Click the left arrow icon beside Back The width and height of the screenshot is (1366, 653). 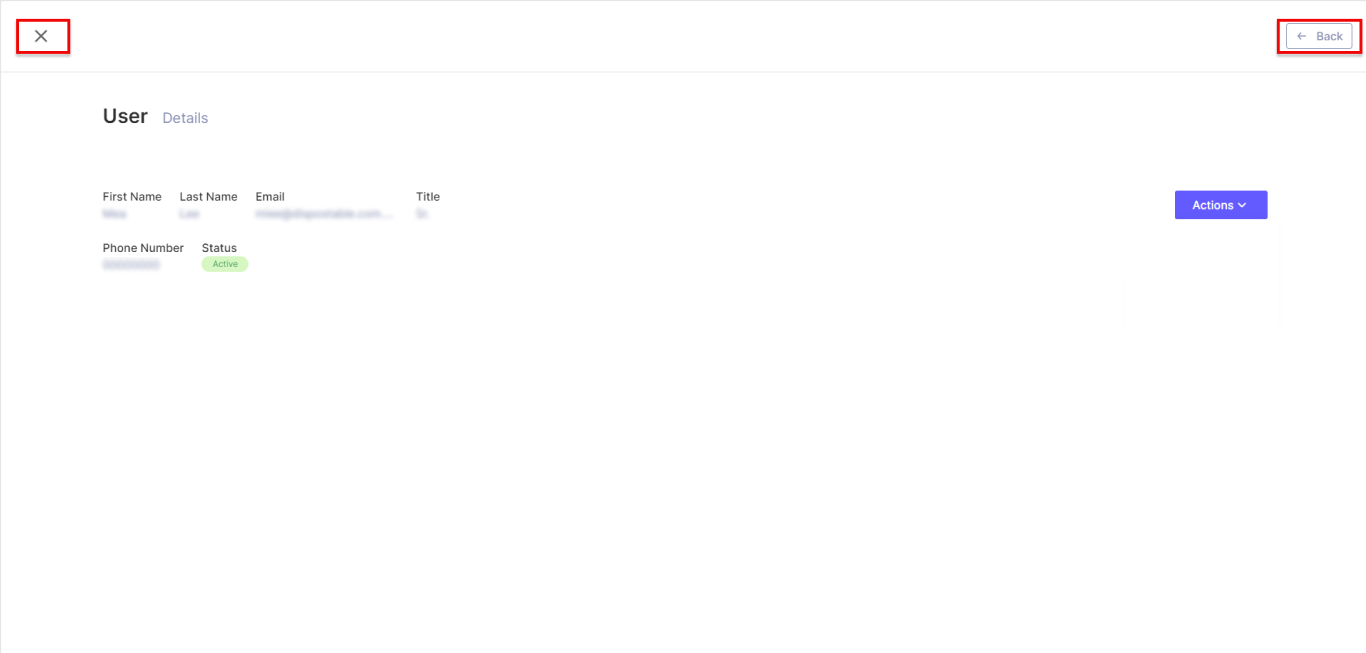(1302, 36)
